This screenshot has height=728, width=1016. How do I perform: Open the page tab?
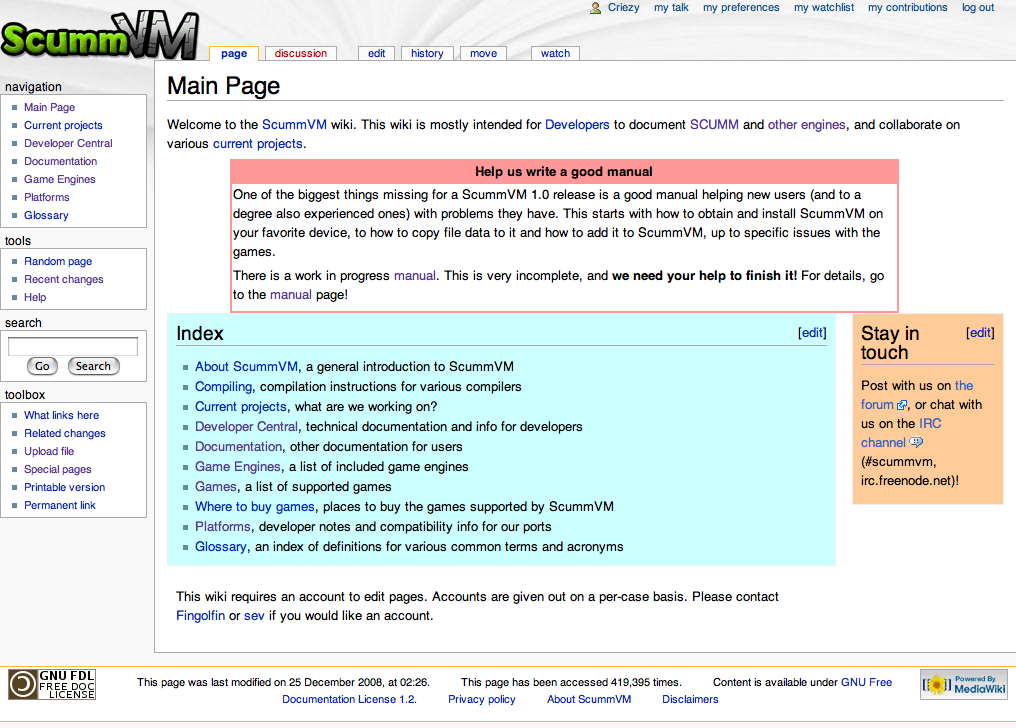[234, 54]
